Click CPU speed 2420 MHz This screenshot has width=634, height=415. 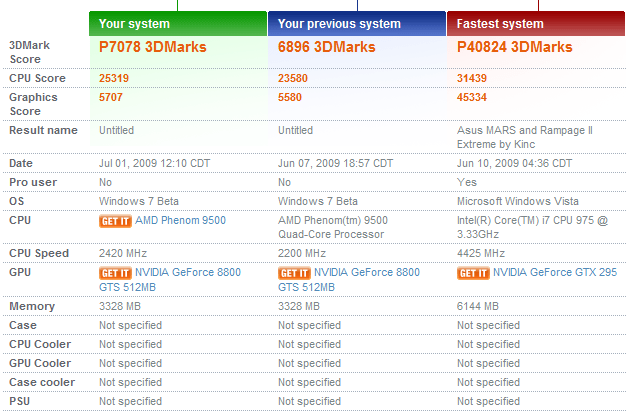point(123,254)
